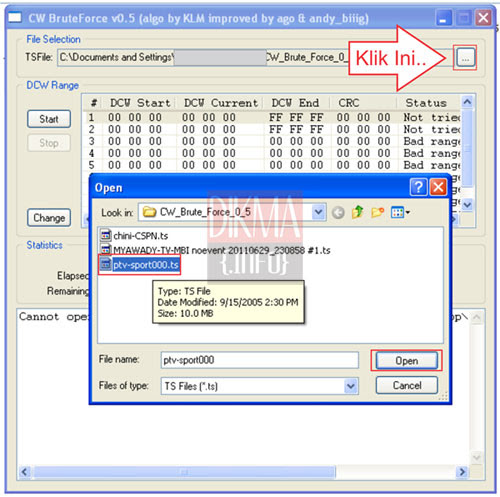This screenshot has width=500, height=497.
Task: Click the icon beside chini-CSPN.ts
Action: pyautogui.click(x=106, y=235)
